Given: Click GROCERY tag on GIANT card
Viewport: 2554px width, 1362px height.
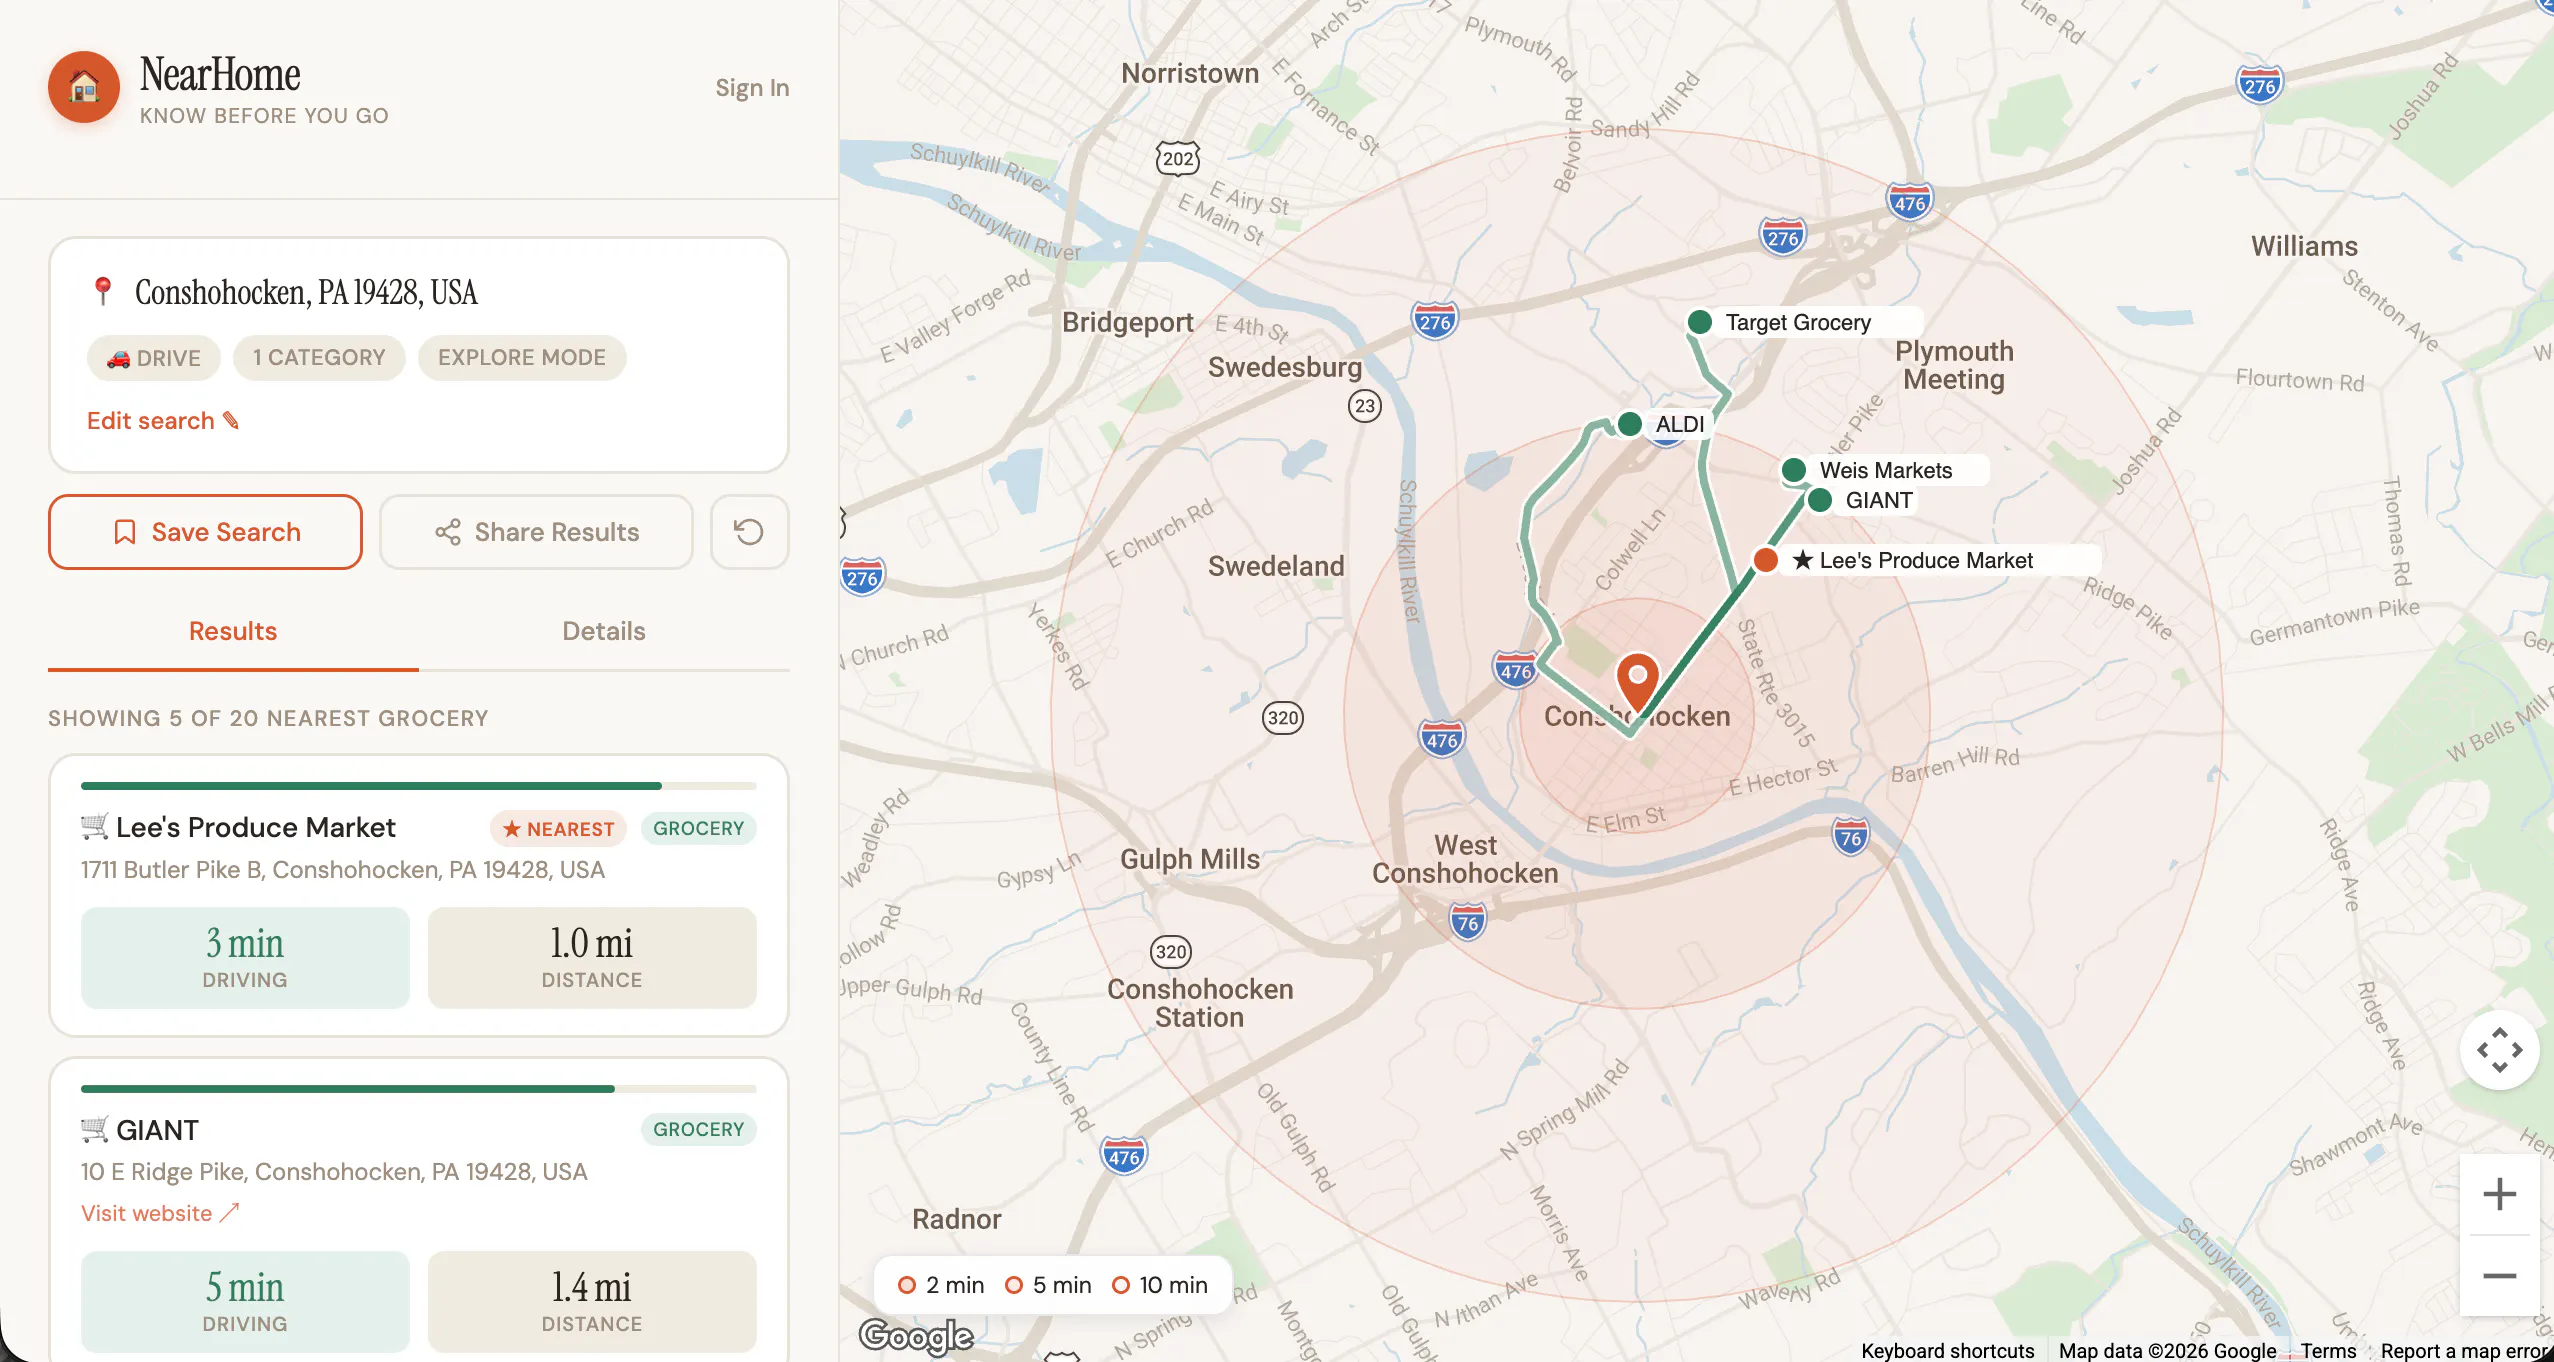Looking at the screenshot, I should point(699,1130).
